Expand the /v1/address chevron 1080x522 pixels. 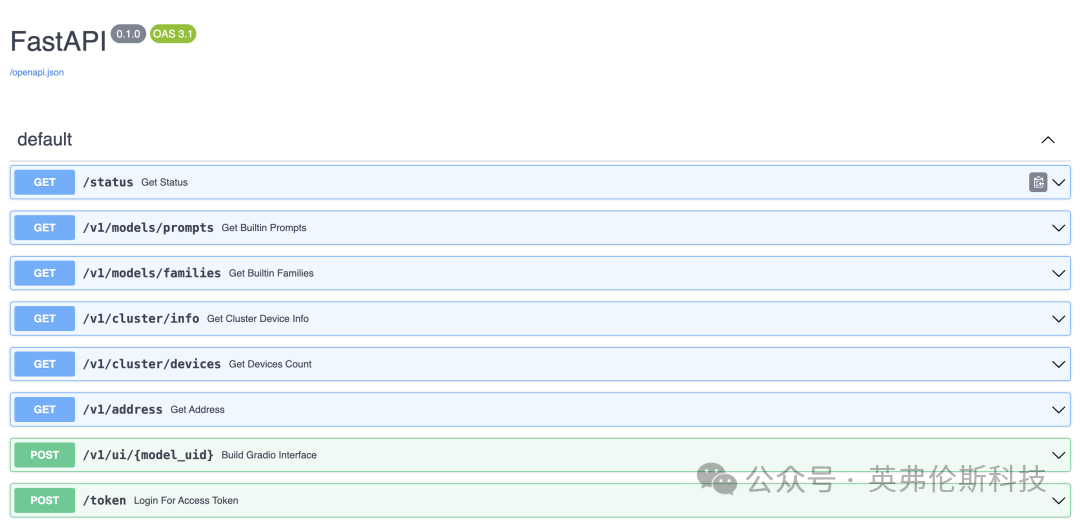(1059, 410)
